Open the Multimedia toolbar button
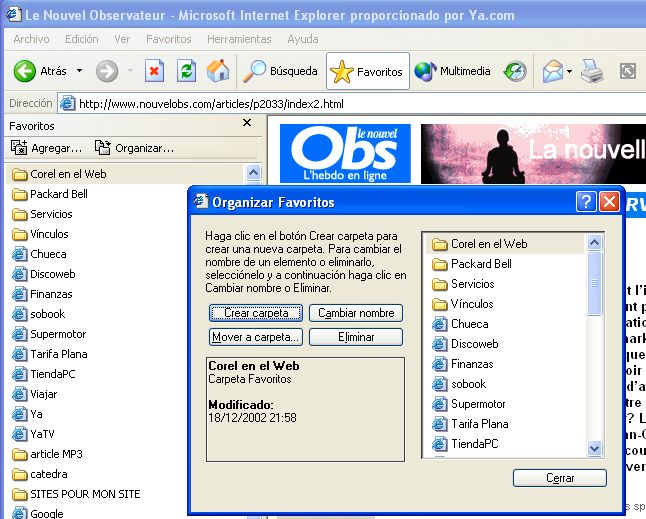Viewport: 646px width, 519px height. click(452, 71)
